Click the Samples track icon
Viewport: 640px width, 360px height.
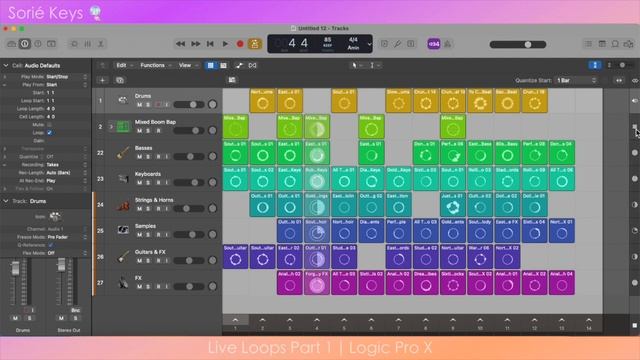pos(122,231)
